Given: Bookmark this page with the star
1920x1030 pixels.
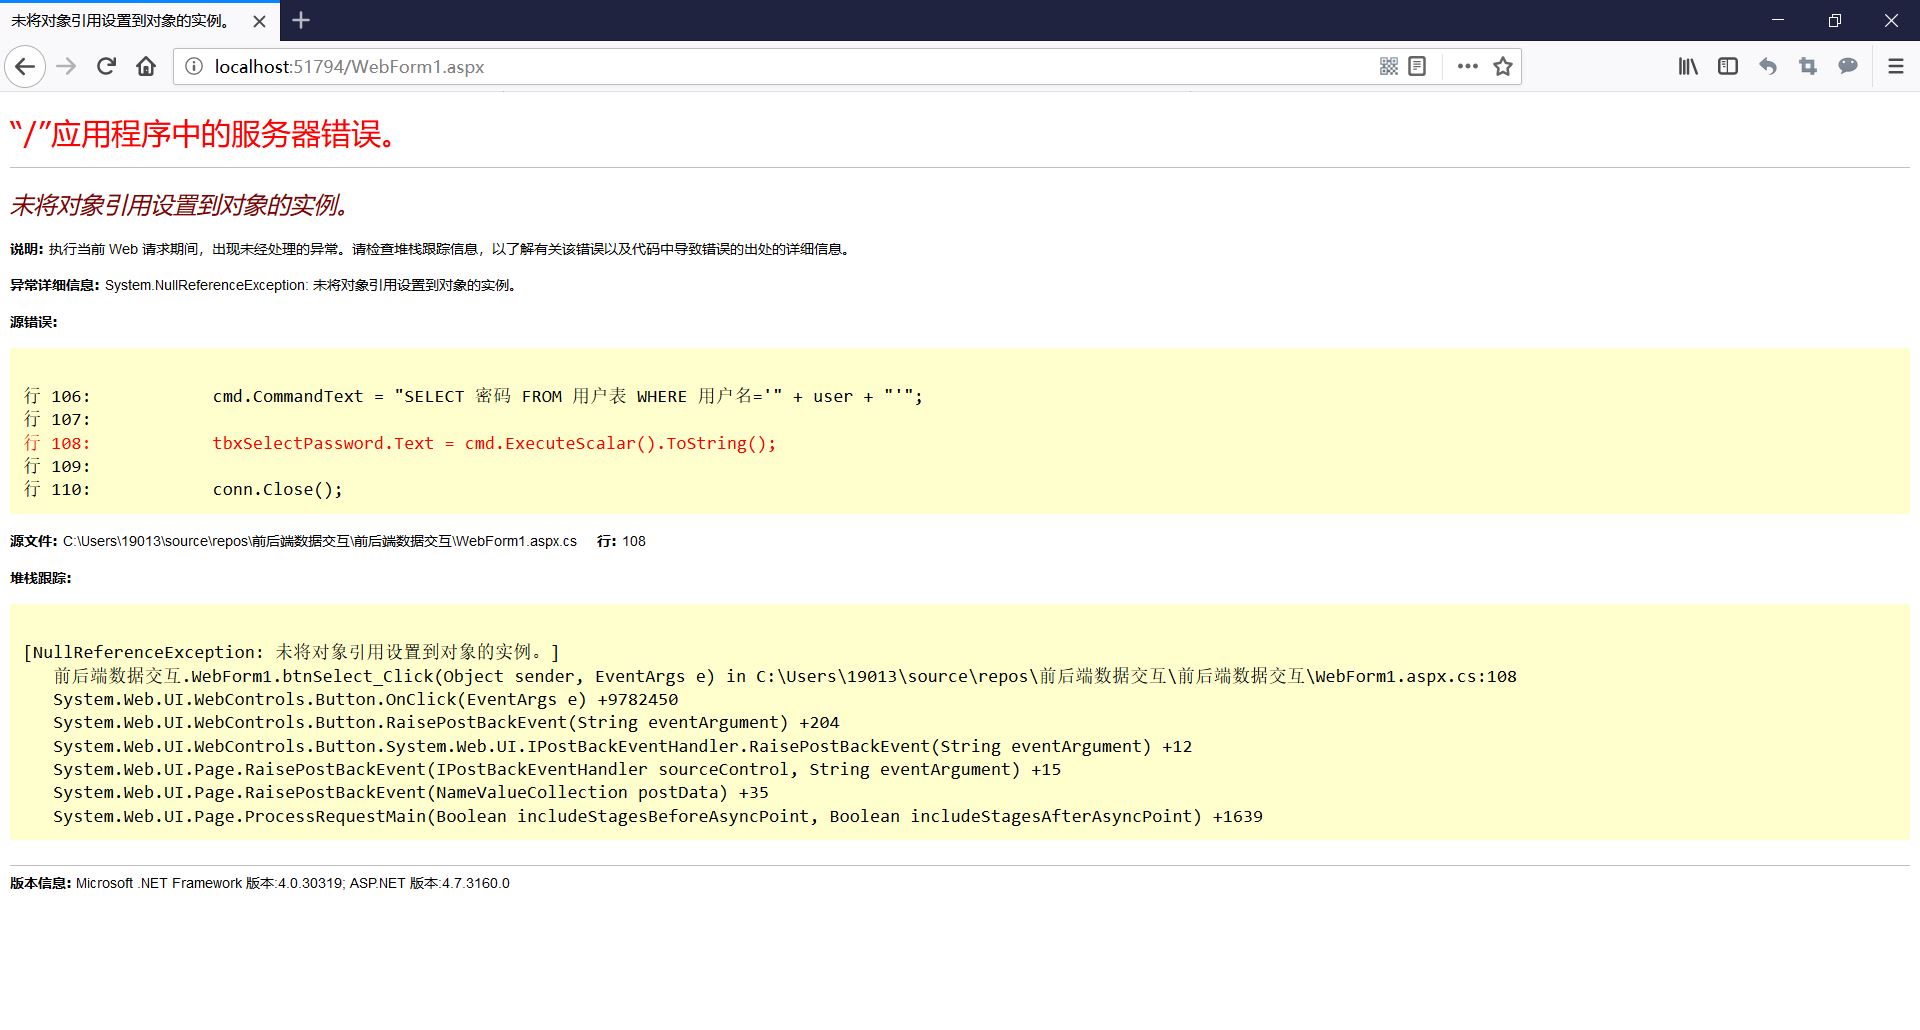Looking at the screenshot, I should coord(1502,67).
